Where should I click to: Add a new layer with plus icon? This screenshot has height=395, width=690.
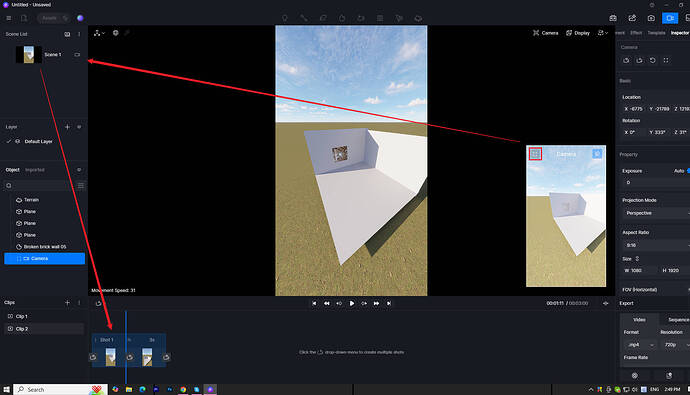[x=67, y=127]
